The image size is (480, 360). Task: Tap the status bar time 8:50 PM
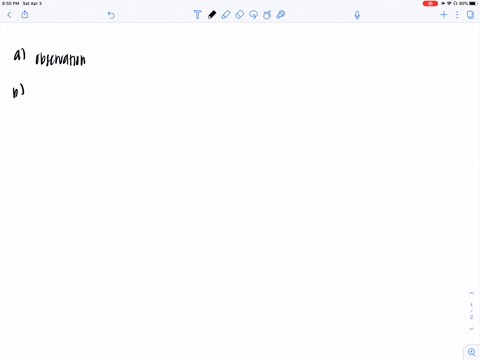pyautogui.click(x=11, y=3)
